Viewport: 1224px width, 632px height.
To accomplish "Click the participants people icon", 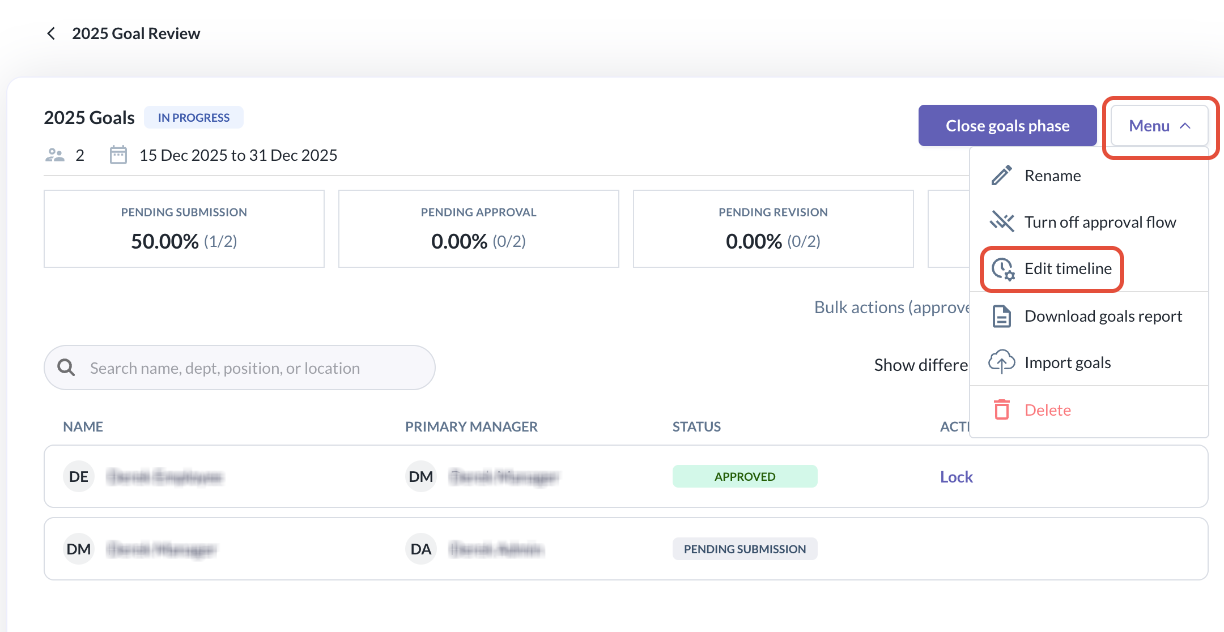I will point(55,155).
